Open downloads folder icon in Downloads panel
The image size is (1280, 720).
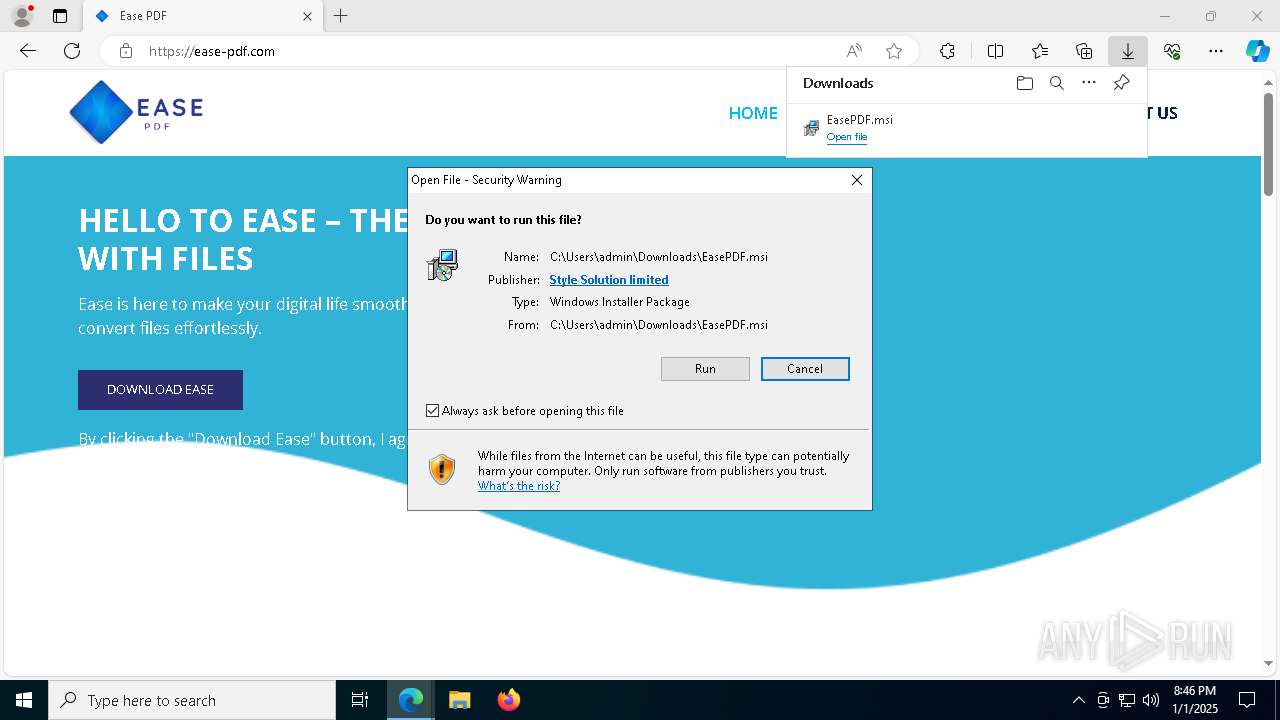coord(1024,83)
